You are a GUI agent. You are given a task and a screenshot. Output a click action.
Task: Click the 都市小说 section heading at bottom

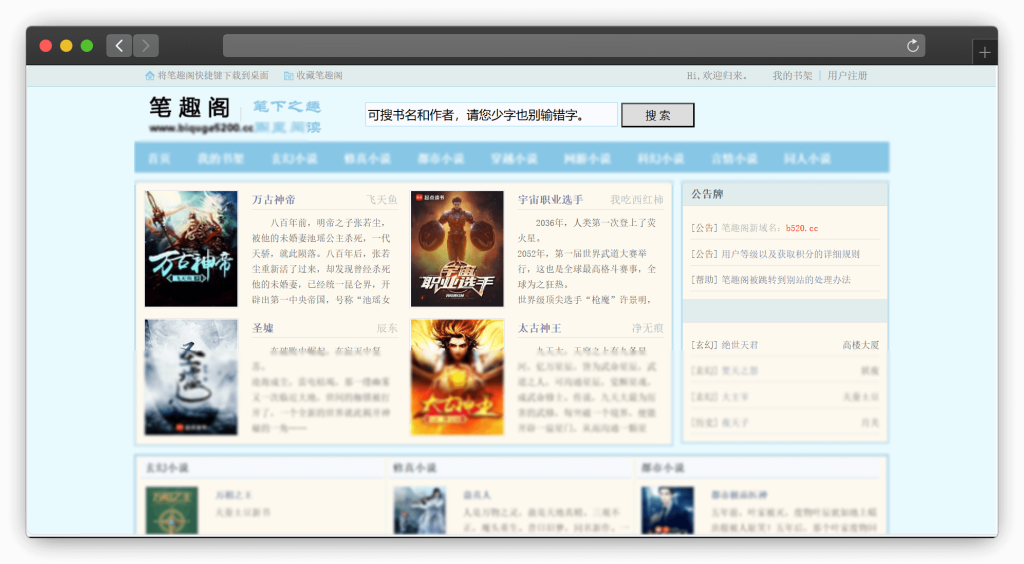(x=662, y=468)
